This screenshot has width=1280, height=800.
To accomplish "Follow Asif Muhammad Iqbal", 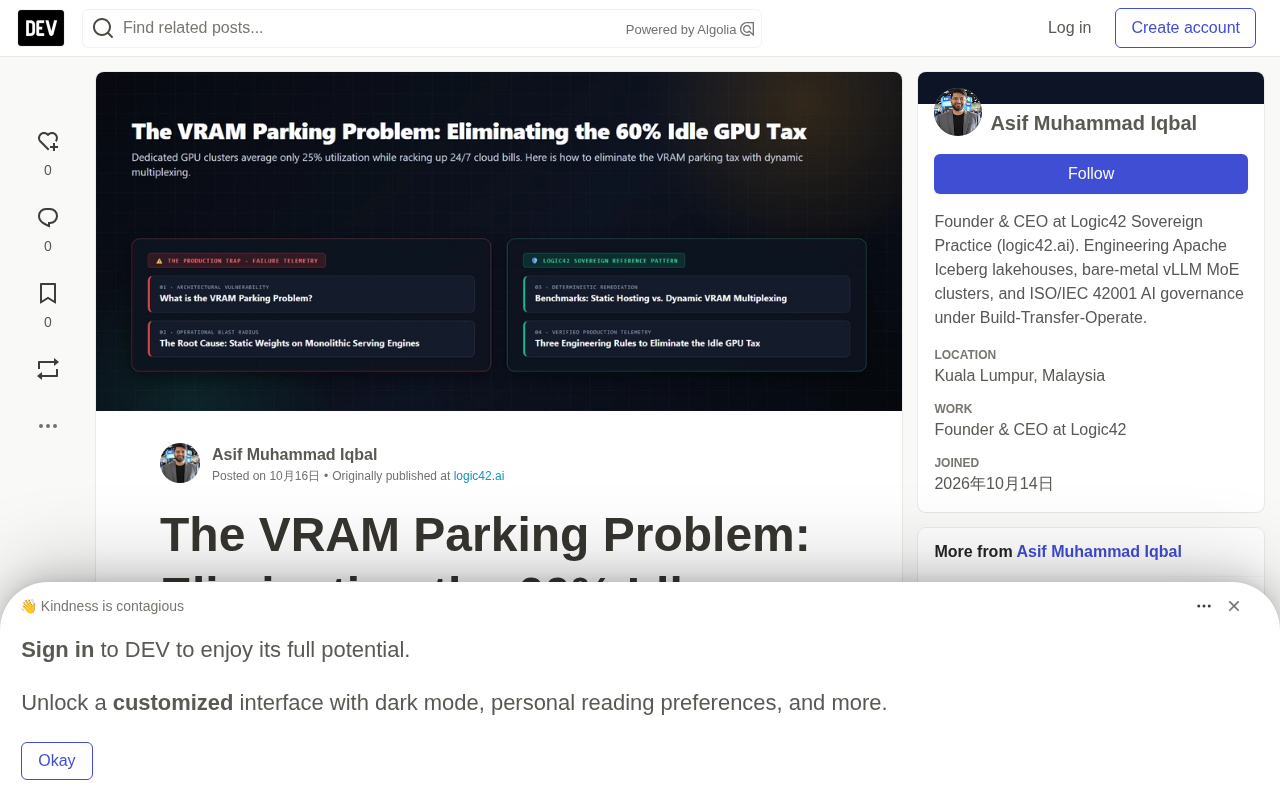I will pos(1091,174).
